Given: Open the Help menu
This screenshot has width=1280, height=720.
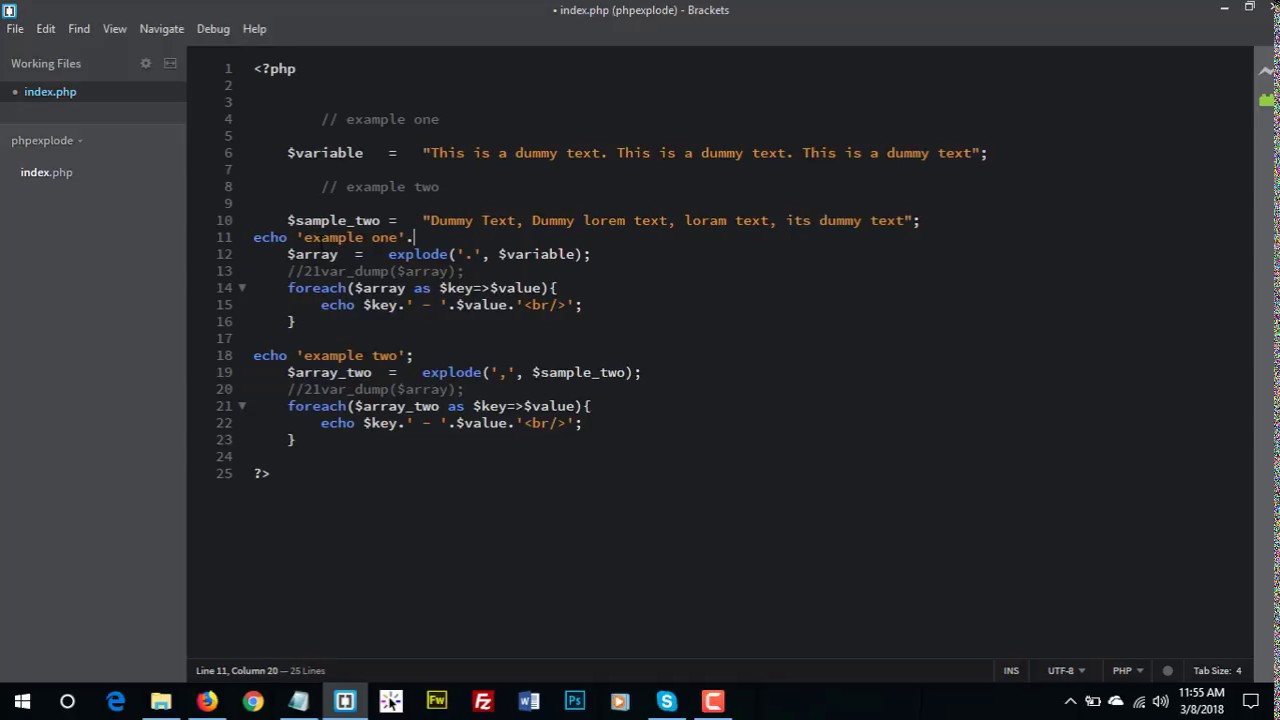Looking at the screenshot, I should (254, 29).
